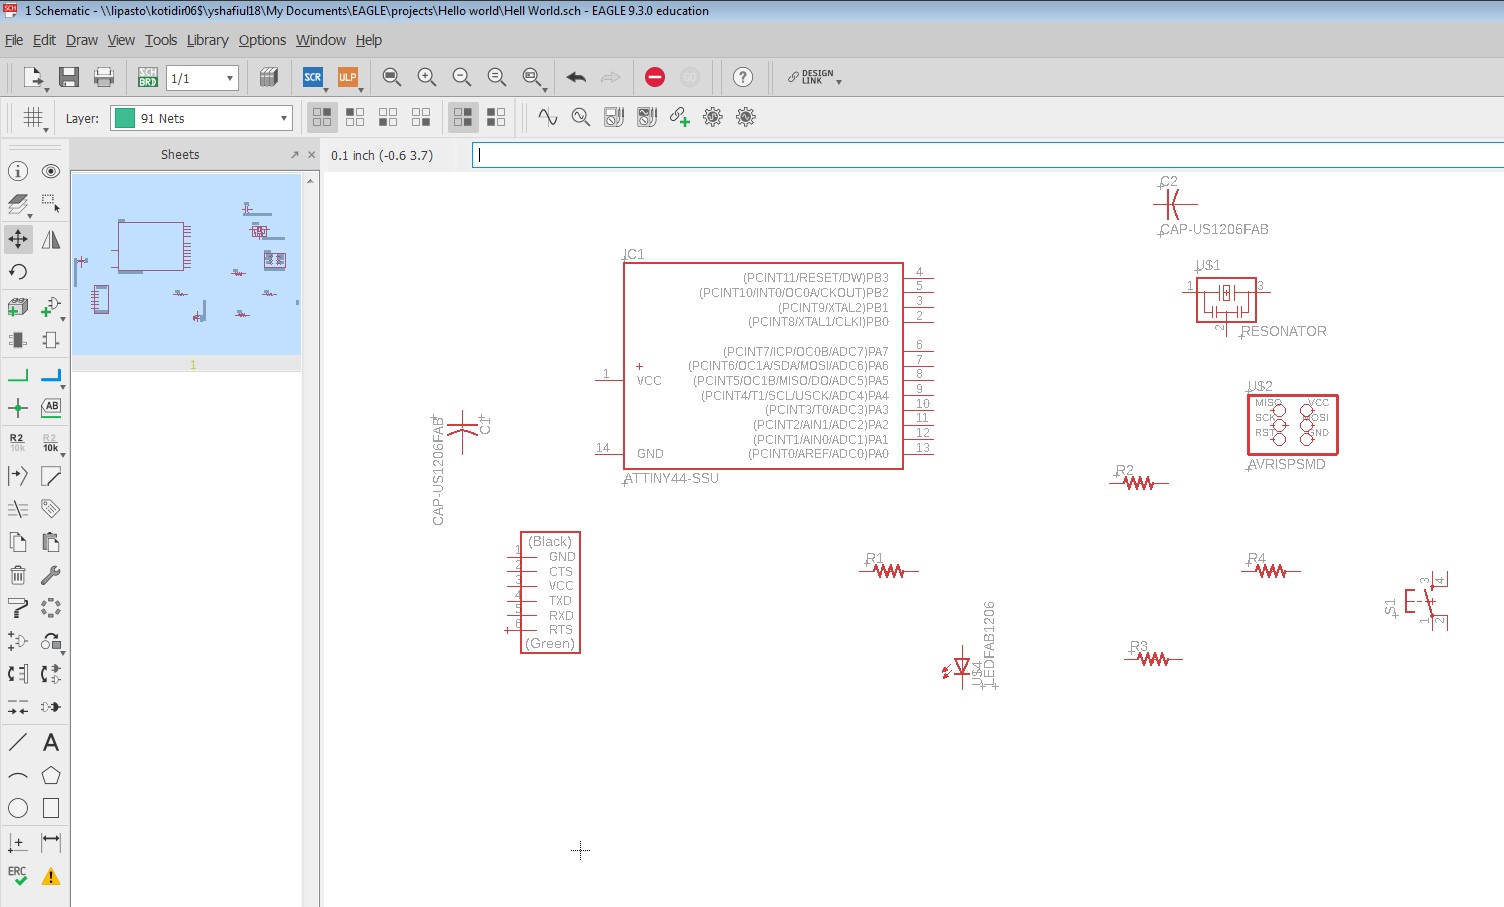The image size is (1504, 907).
Task: Stop the current command
Action: click(x=655, y=77)
